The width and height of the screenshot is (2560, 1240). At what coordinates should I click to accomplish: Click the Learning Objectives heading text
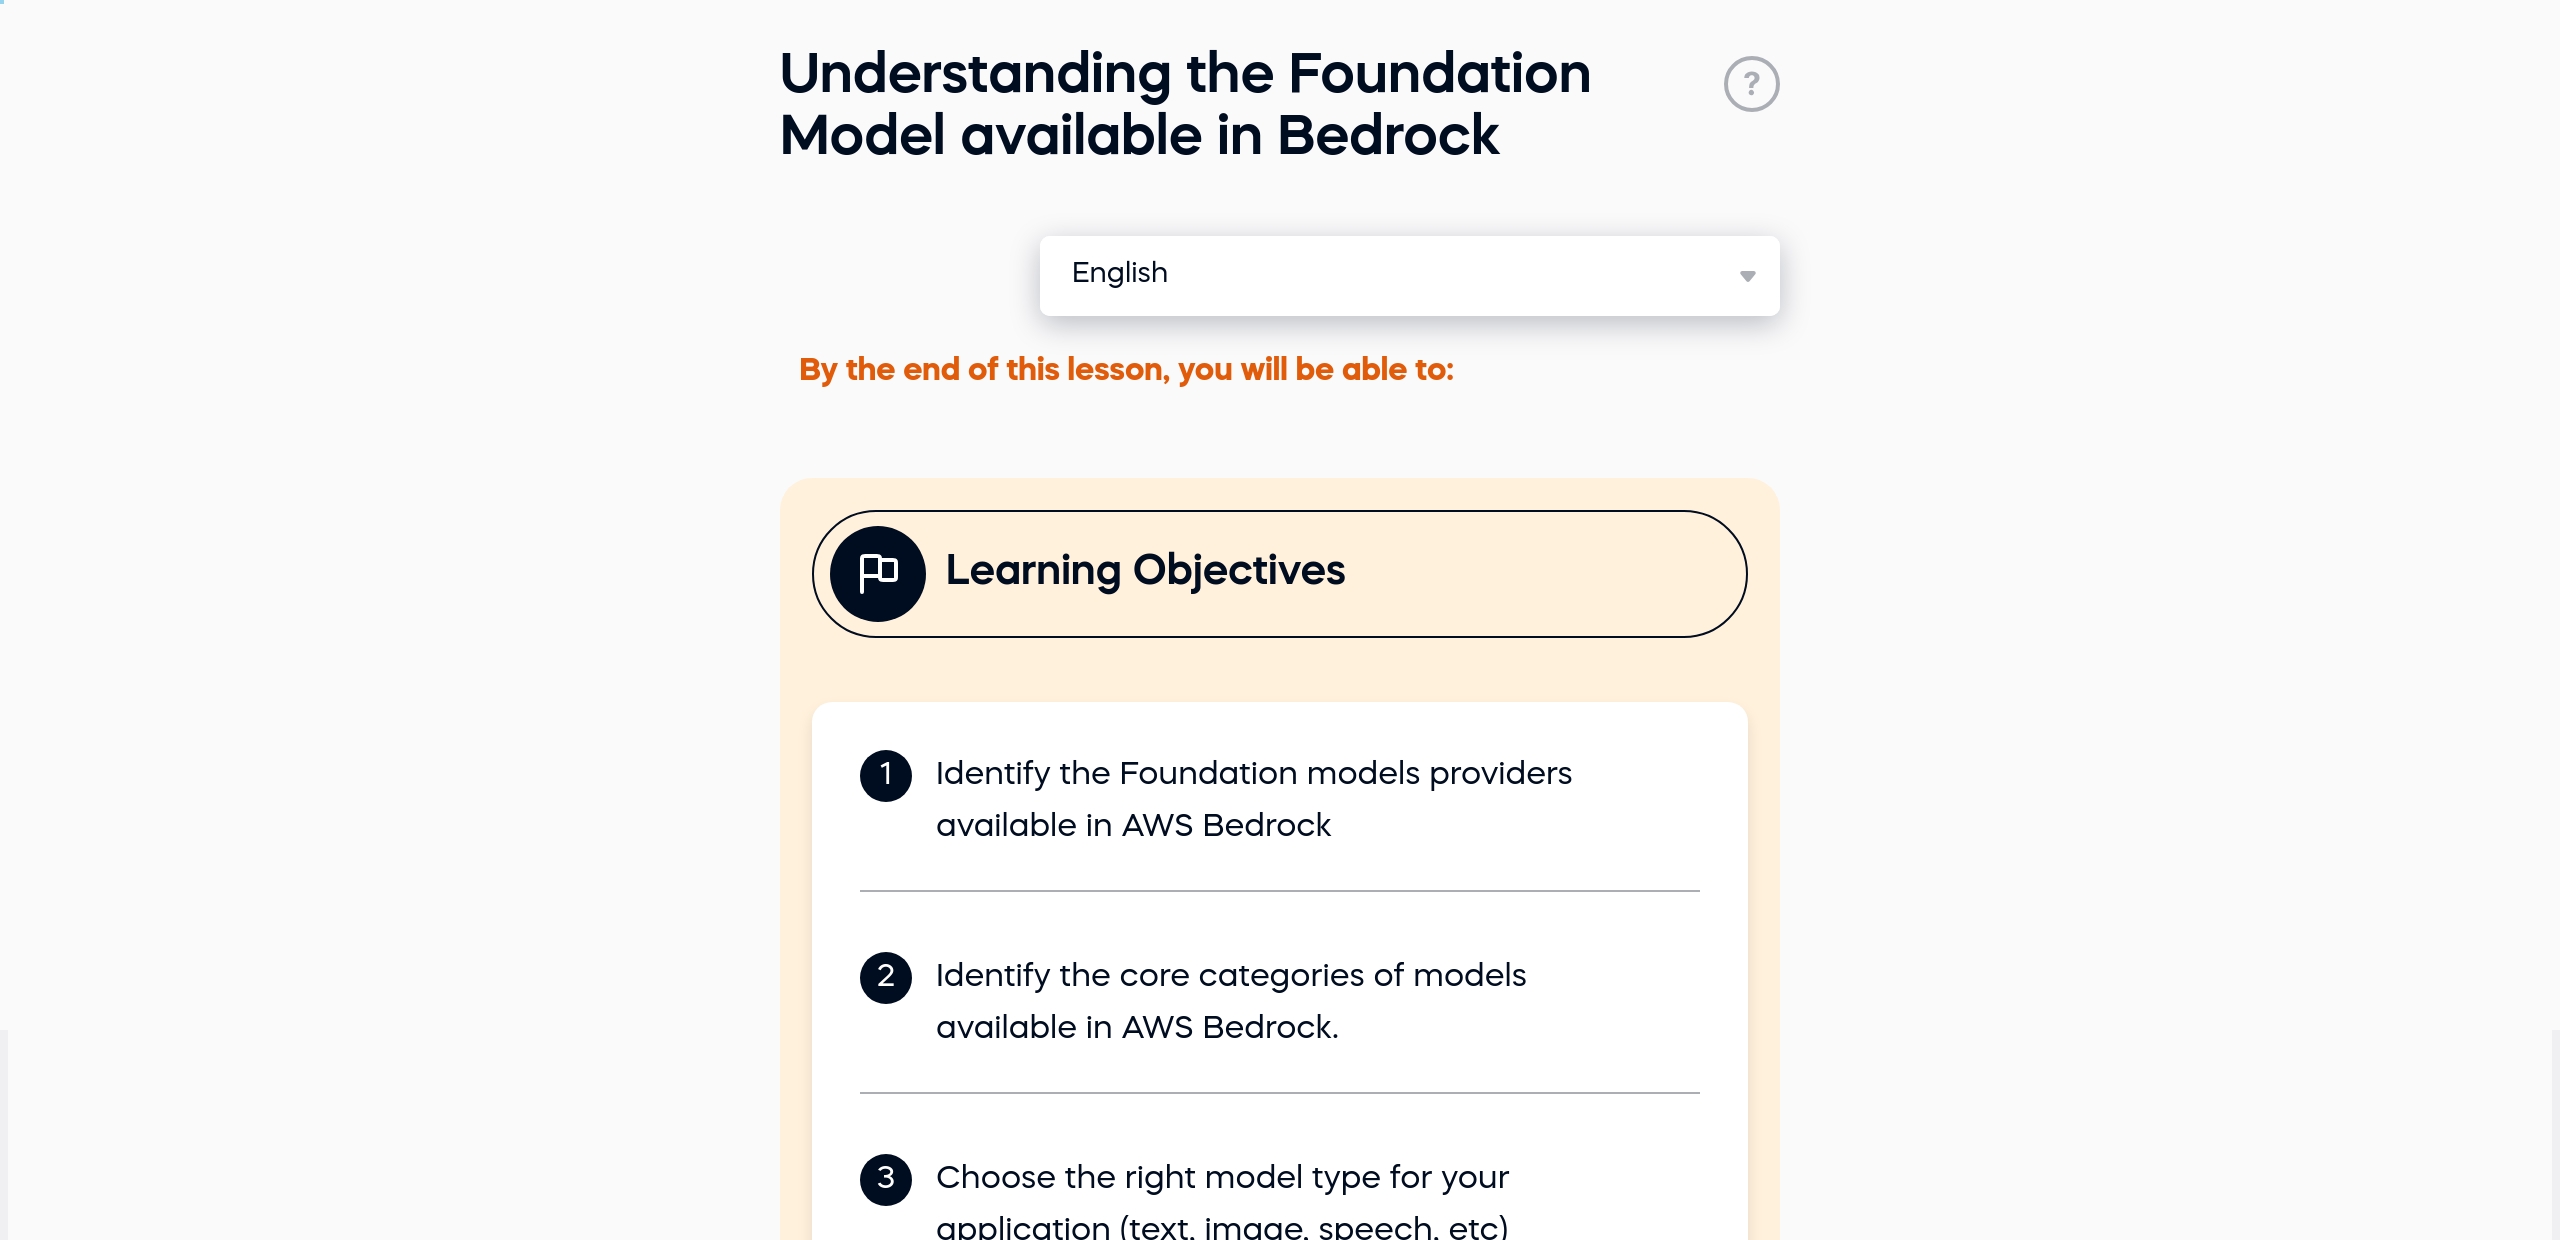[x=1145, y=572]
